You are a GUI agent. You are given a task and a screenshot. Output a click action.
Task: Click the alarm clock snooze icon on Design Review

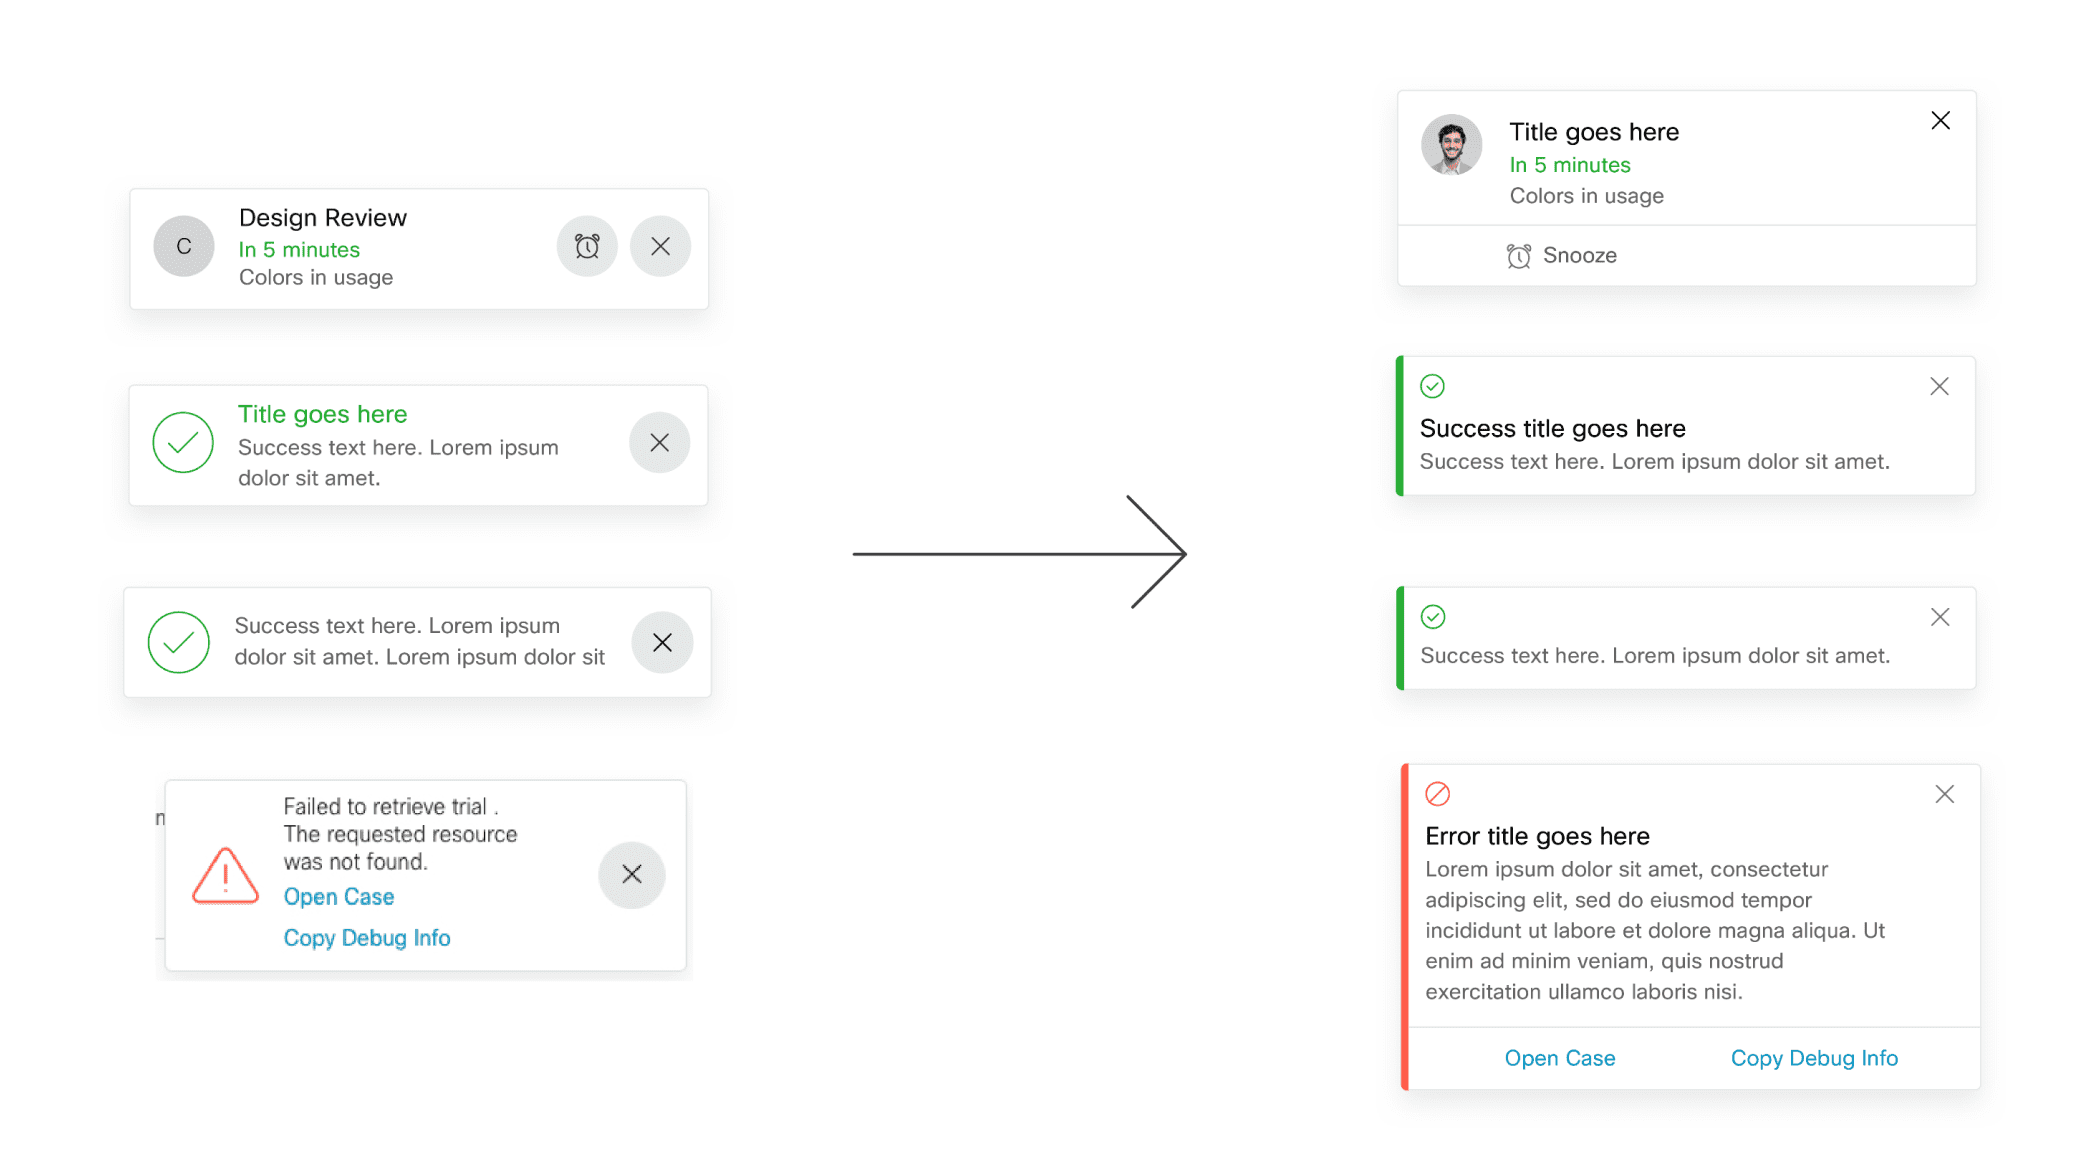click(x=587, y=246)
